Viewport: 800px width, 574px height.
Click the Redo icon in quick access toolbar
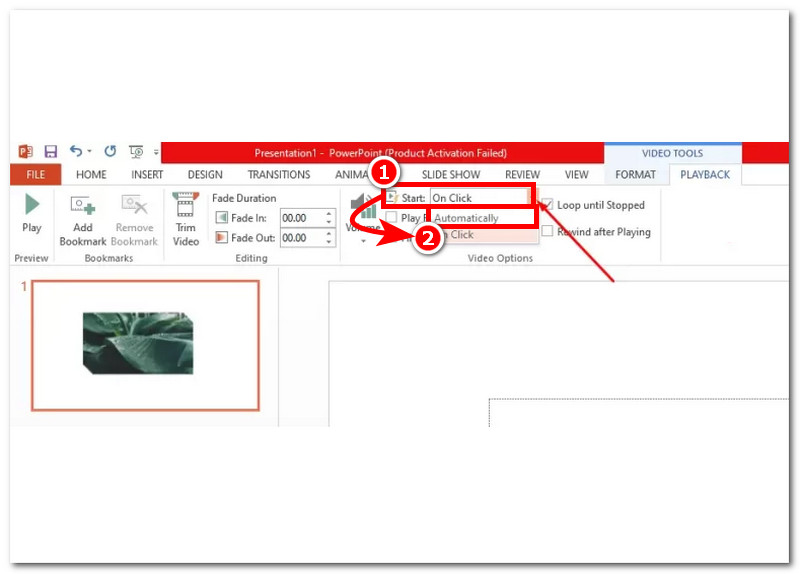click(110, 152)
